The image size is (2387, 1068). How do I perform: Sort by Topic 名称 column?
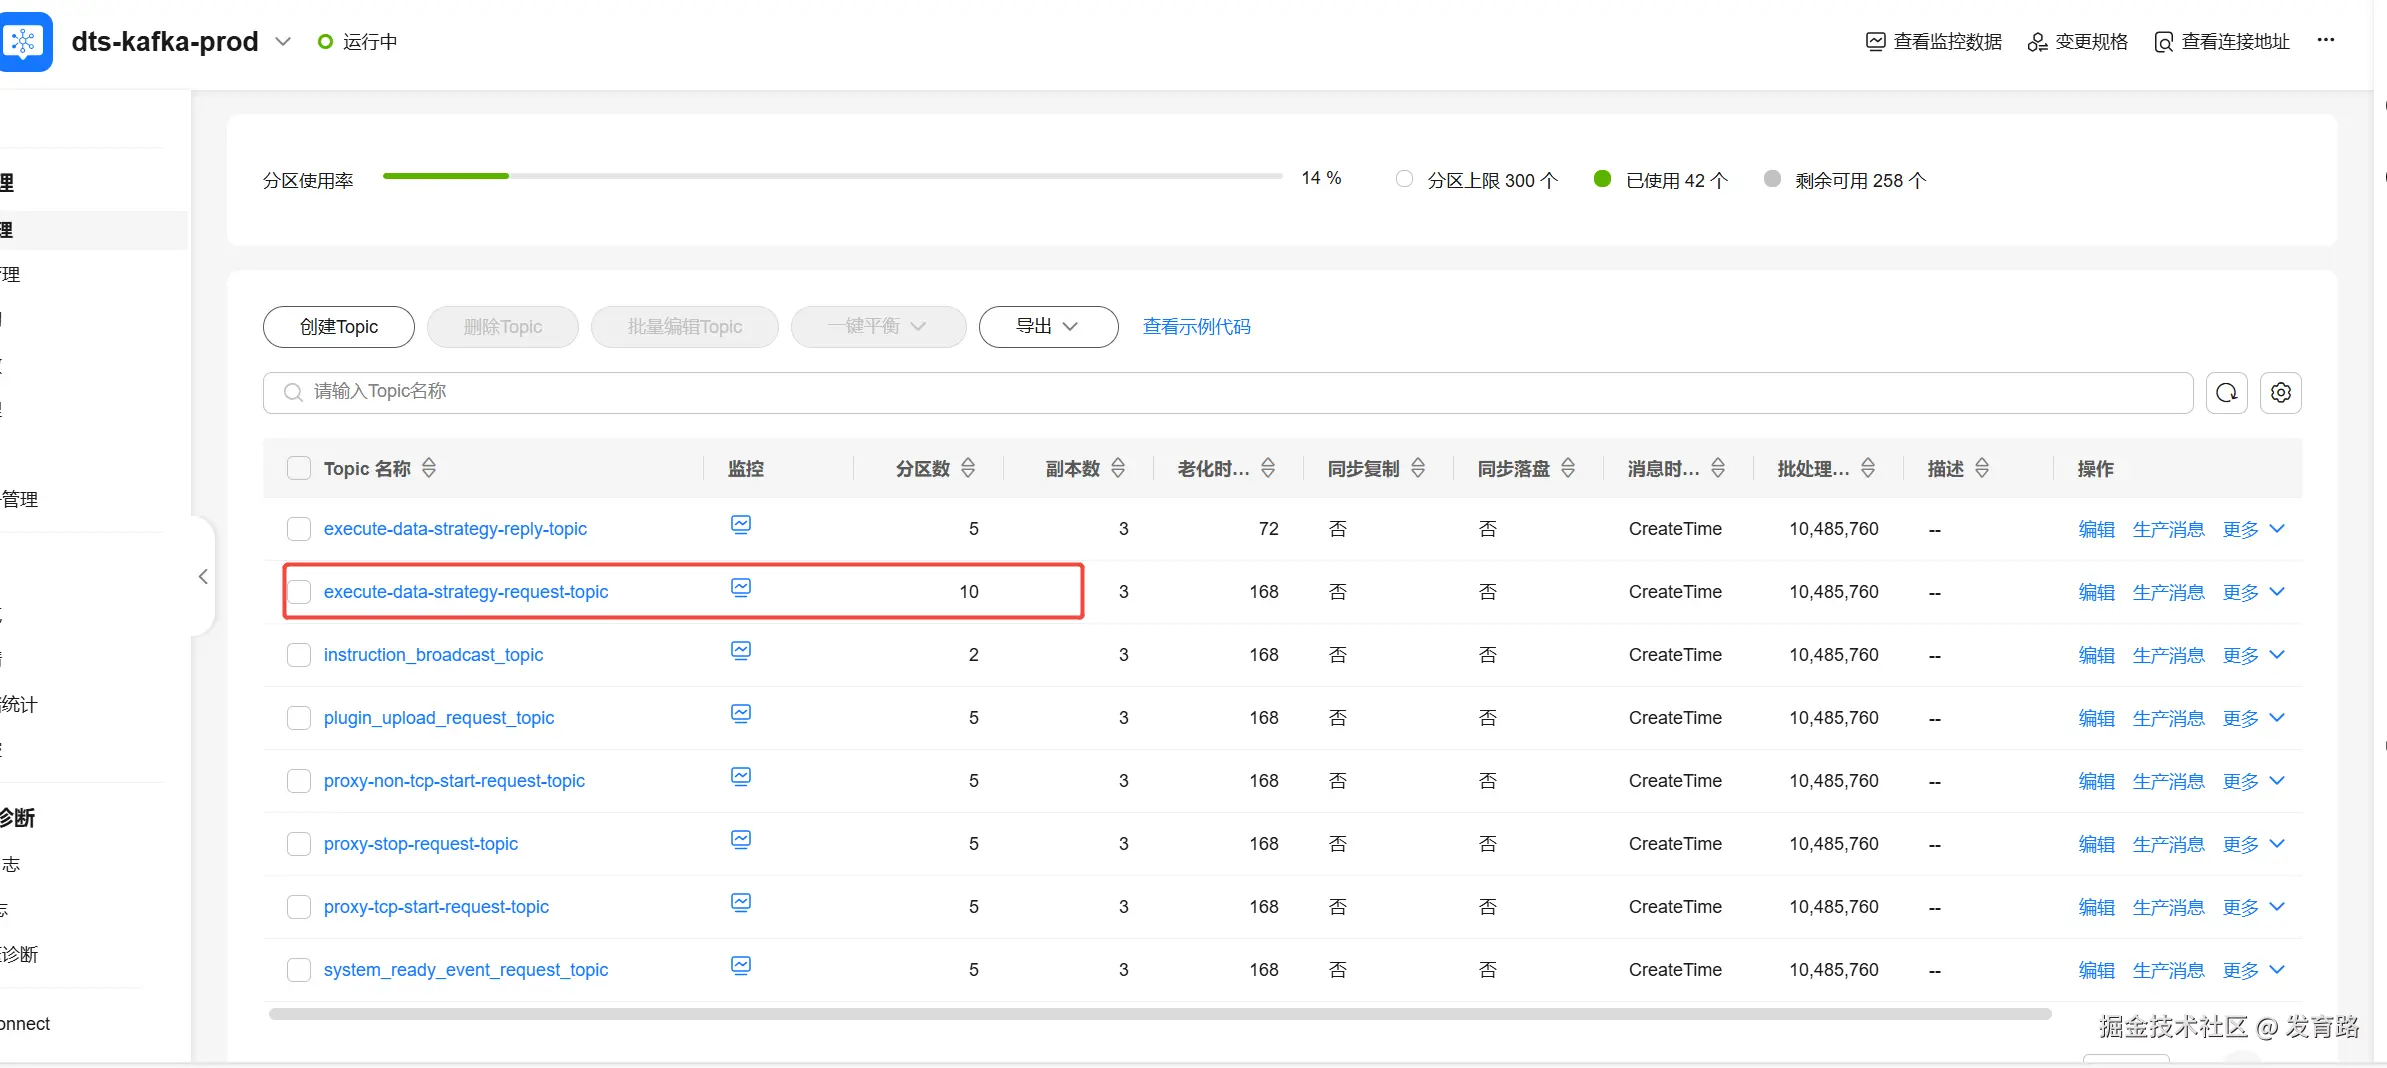click(x=429, y=468)
